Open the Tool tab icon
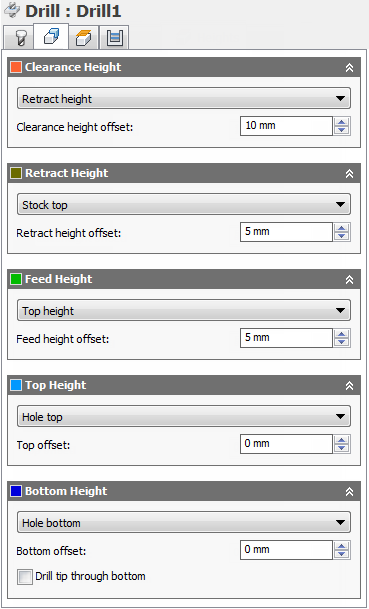369x609 pixels. [19, 38]
